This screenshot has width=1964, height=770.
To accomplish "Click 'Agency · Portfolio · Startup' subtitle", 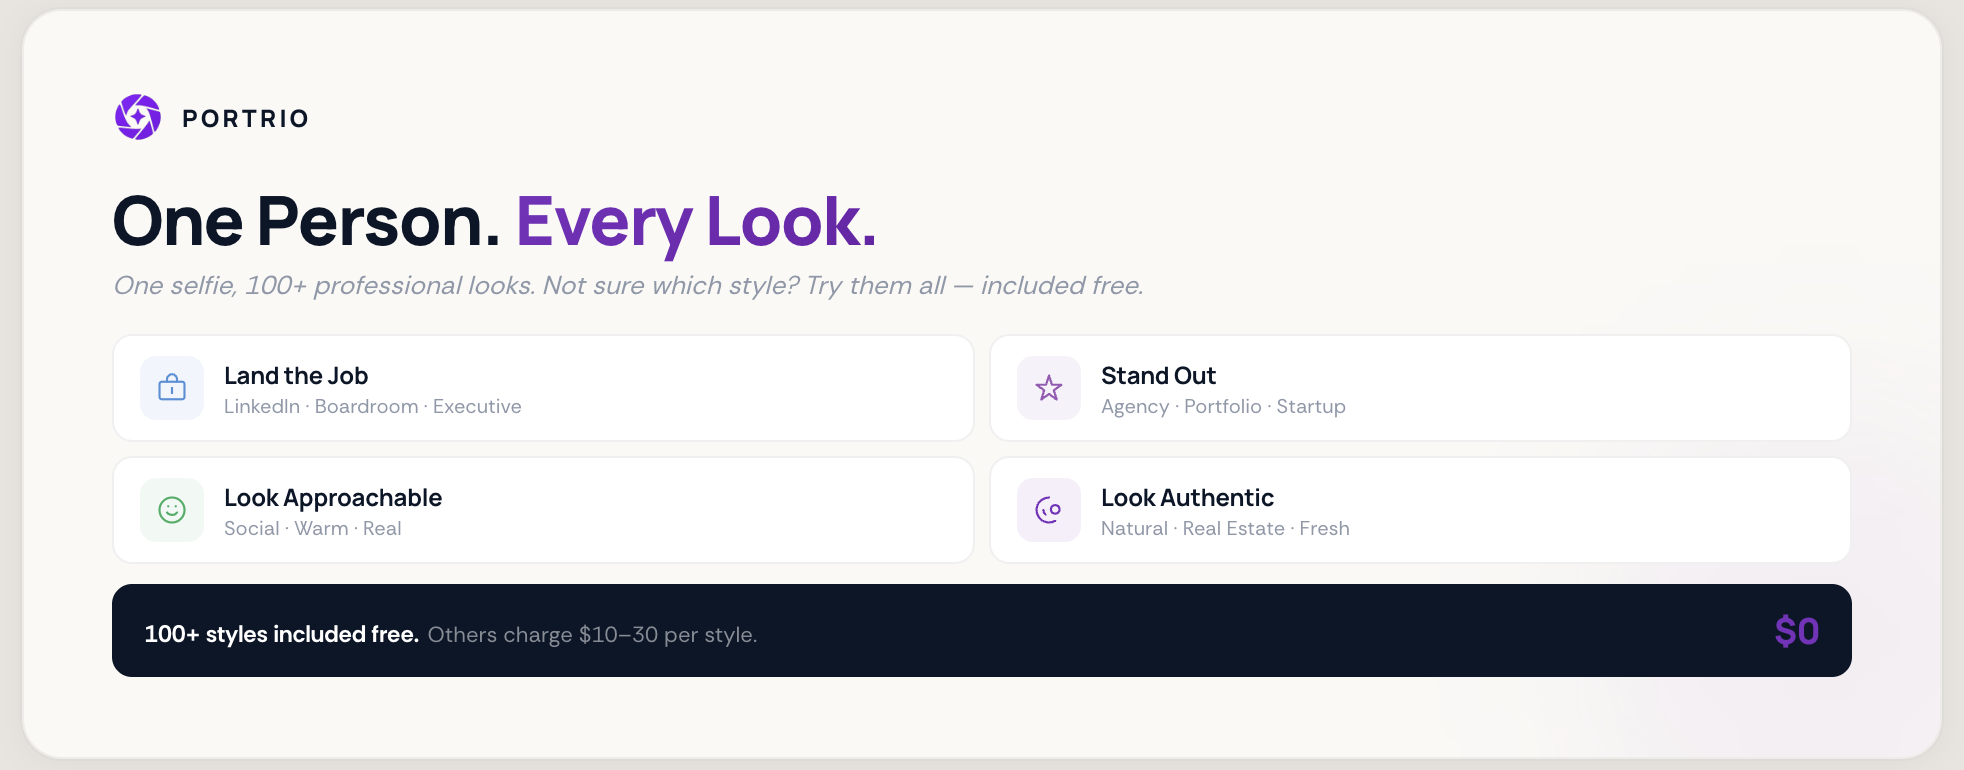I will [x=1223, y=406].
